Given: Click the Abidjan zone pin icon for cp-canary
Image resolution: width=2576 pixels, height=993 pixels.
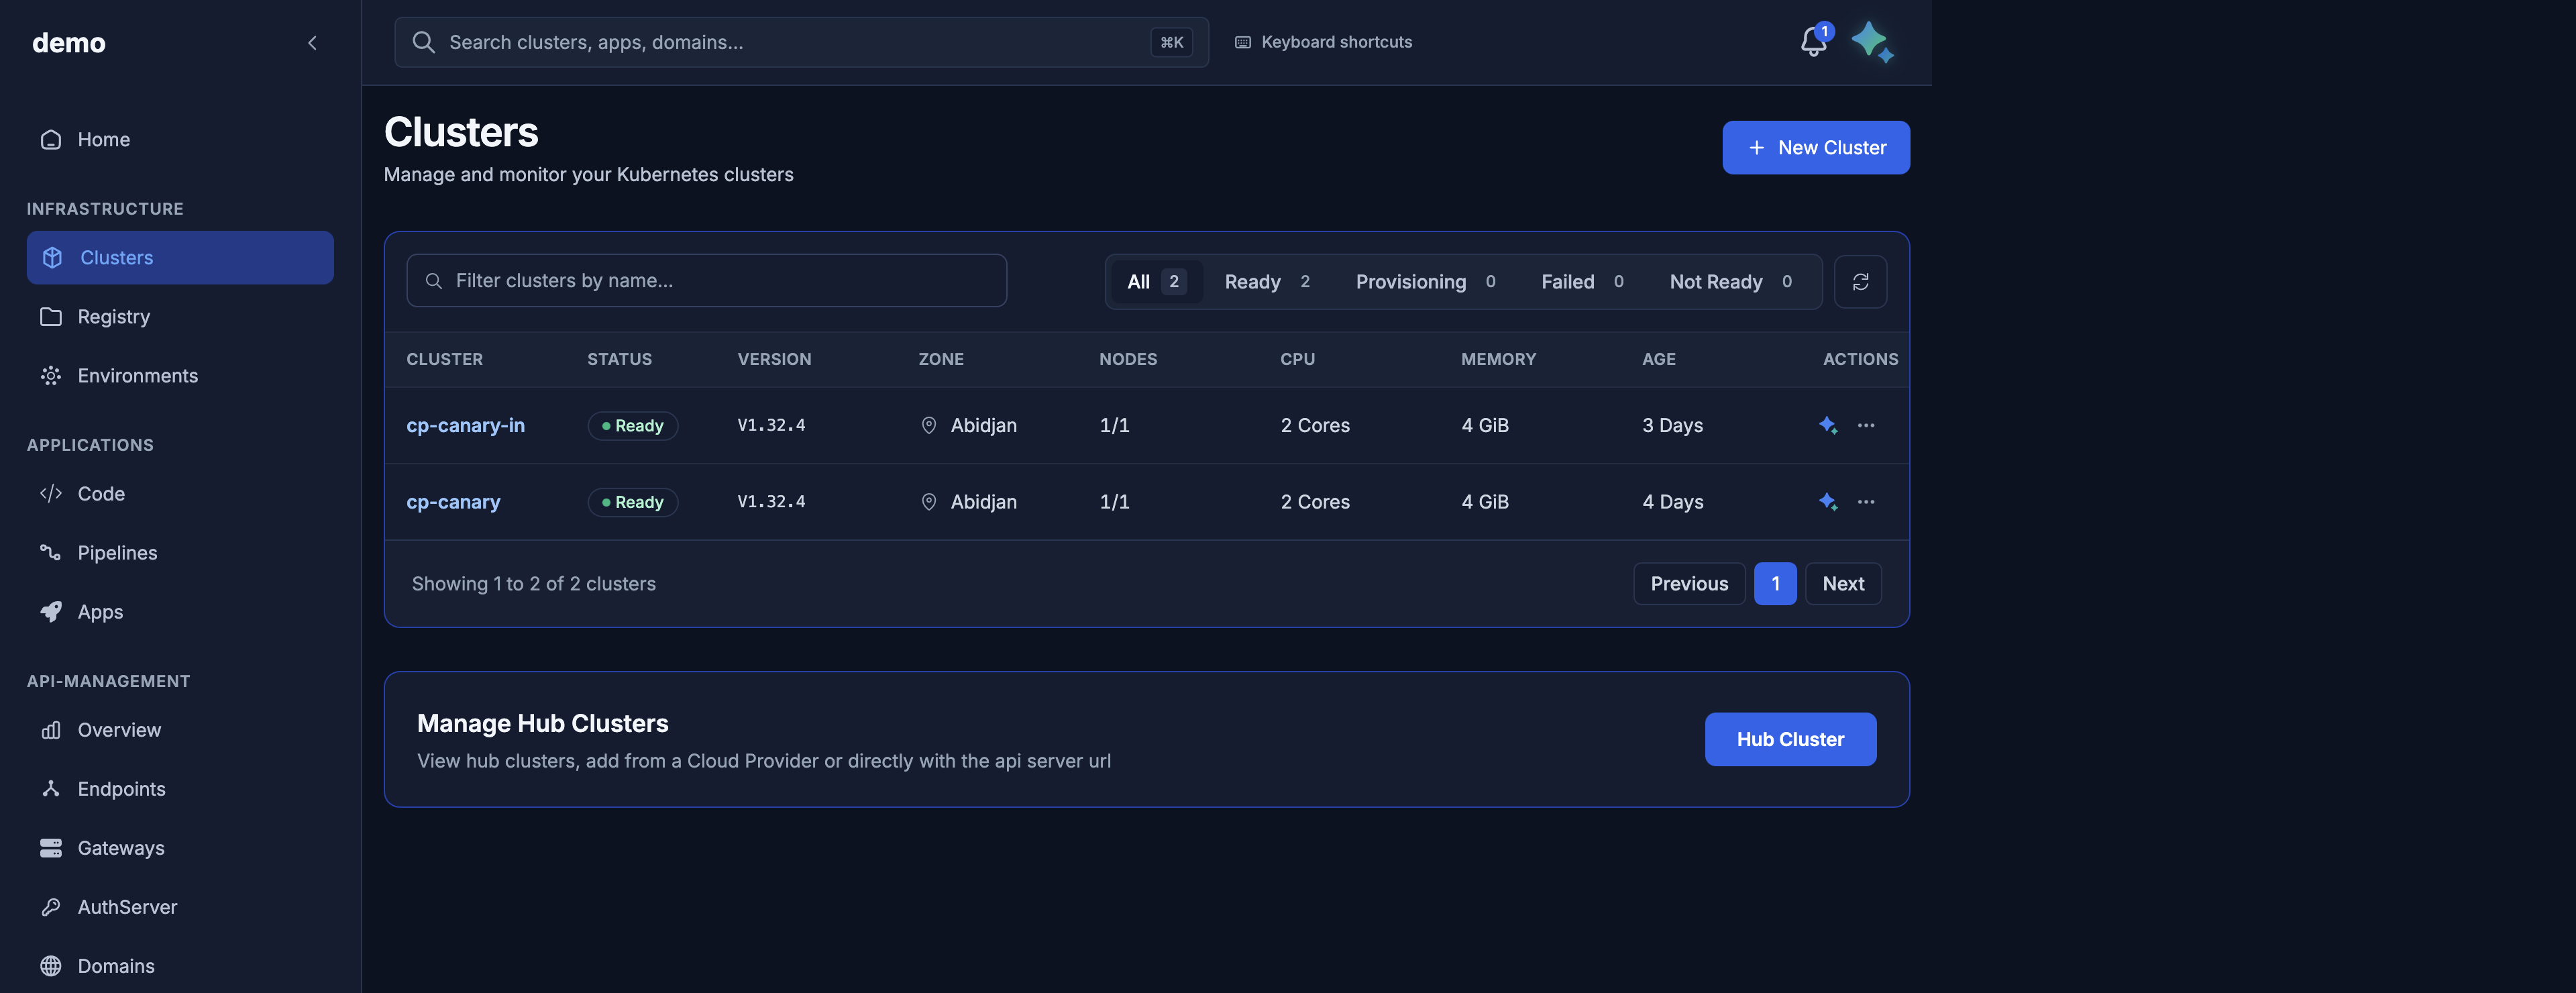Looking at the screenshot, I should click(928, 501).
